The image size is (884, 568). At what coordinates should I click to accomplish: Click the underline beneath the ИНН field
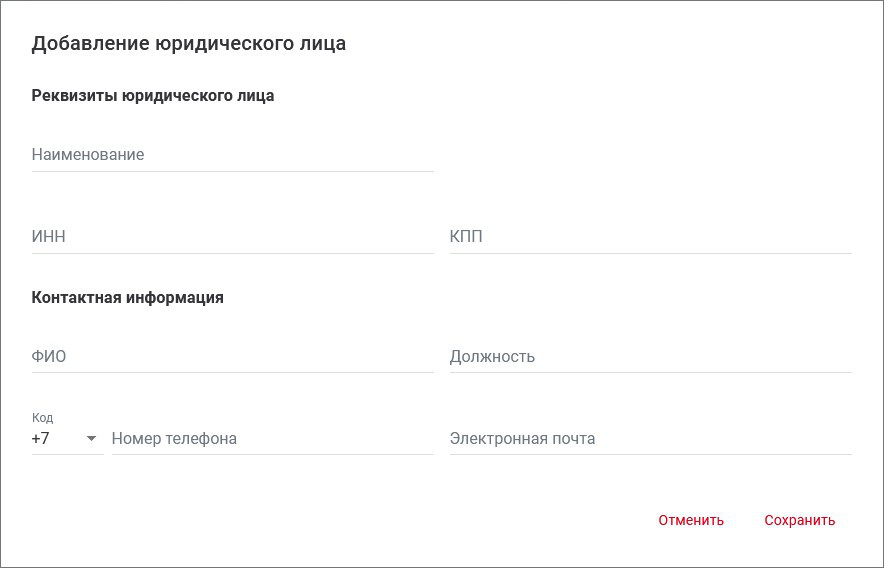click(x=232, y=253)
